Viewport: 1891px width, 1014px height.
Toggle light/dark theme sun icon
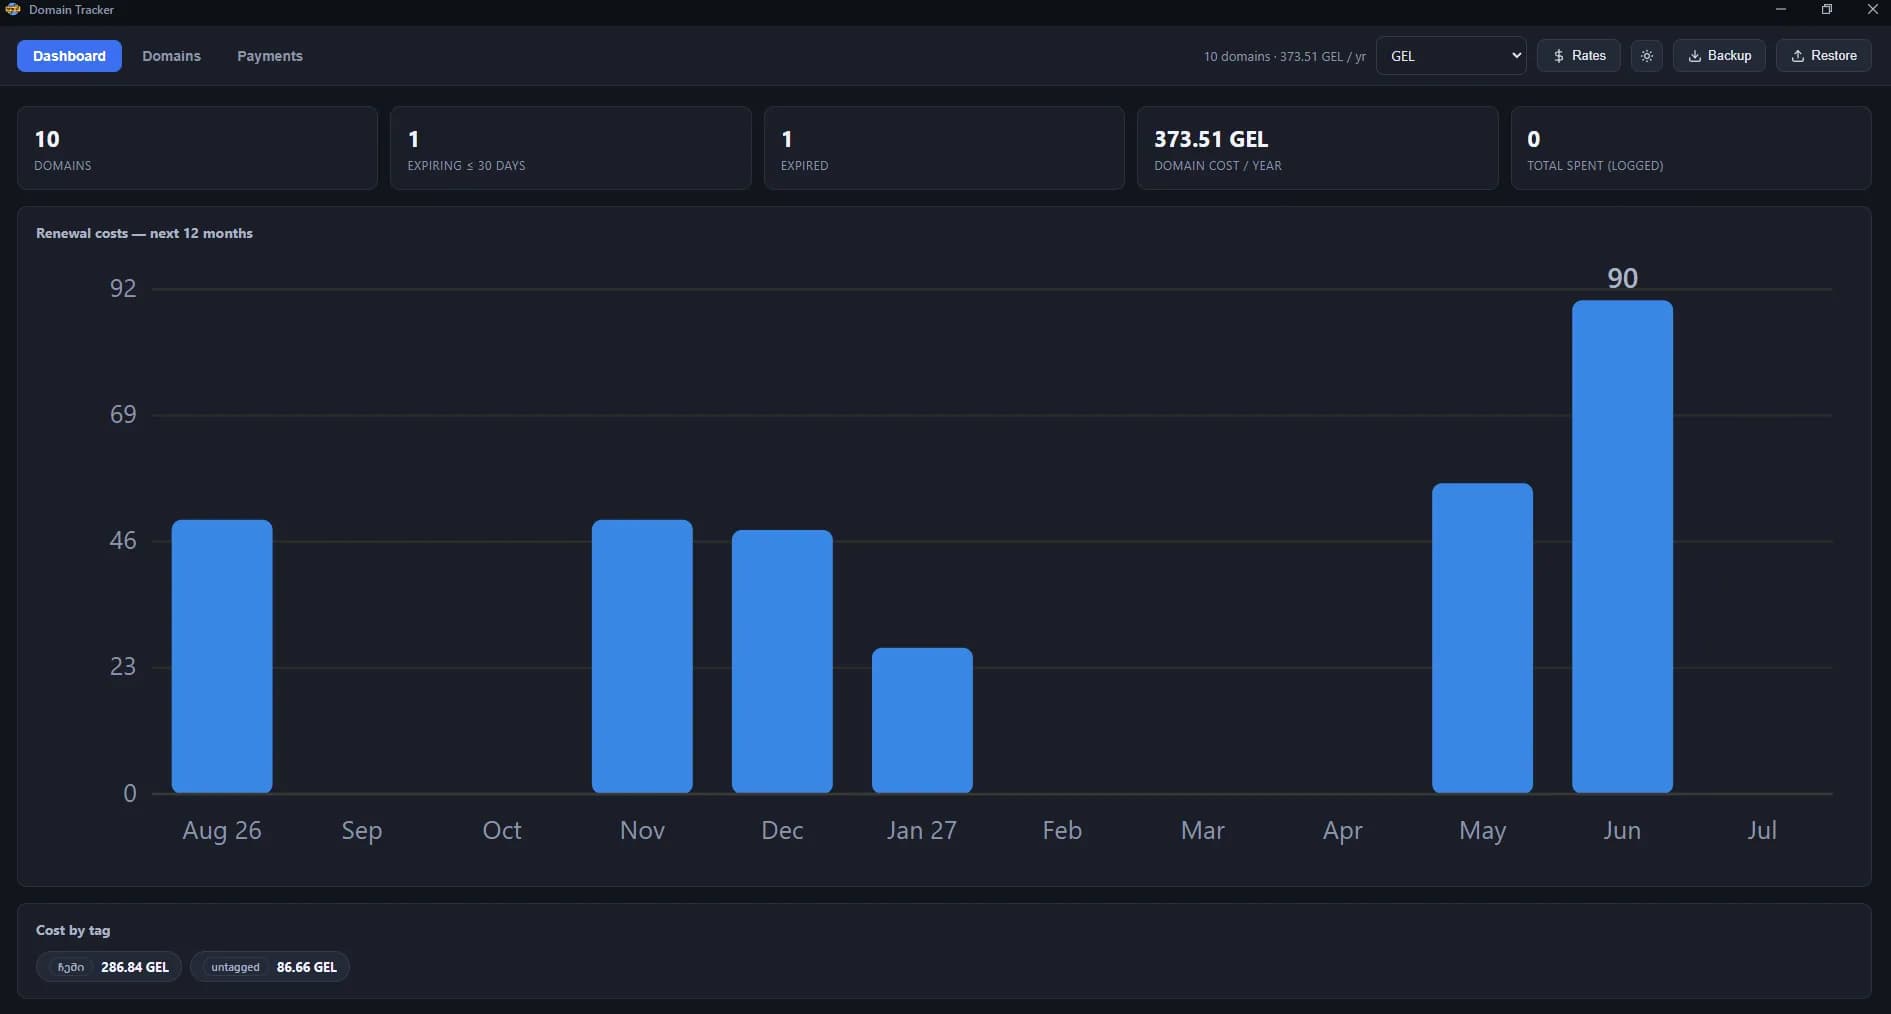click(1647, 56)
